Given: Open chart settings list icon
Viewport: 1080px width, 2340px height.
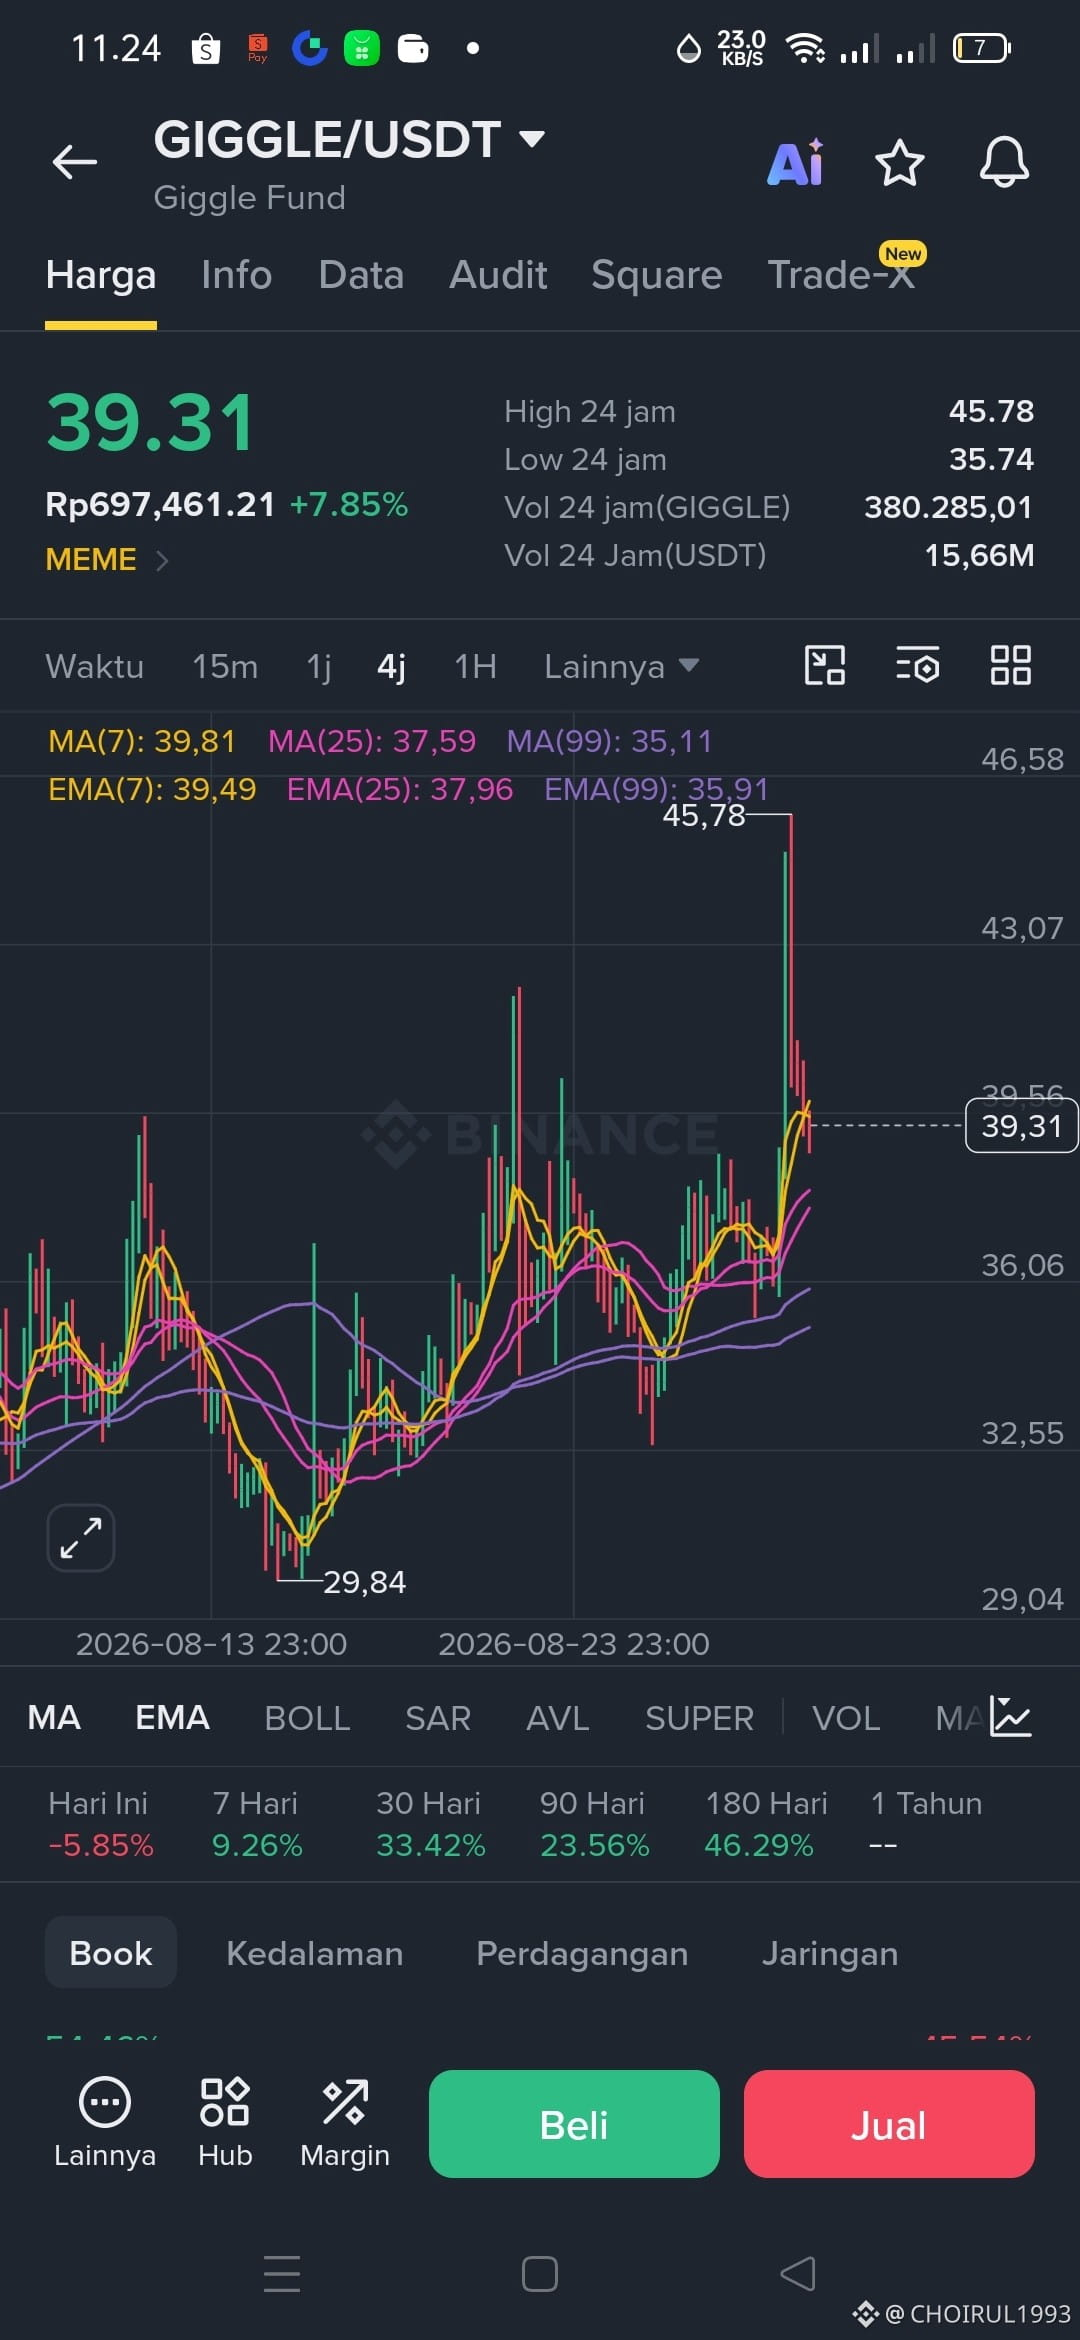Looking at the screenshot, I should pyautogui.click(x=917, y=665).
